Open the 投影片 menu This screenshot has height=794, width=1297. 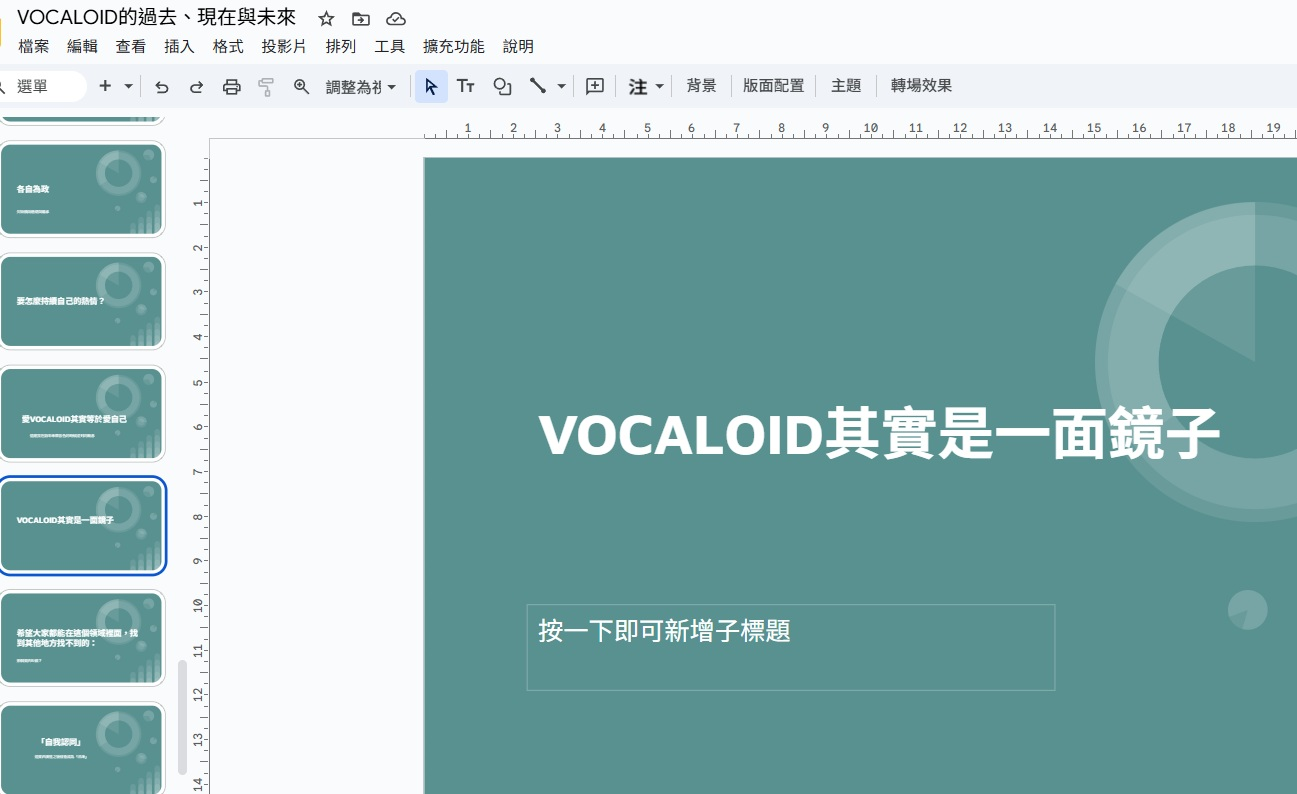284,46
